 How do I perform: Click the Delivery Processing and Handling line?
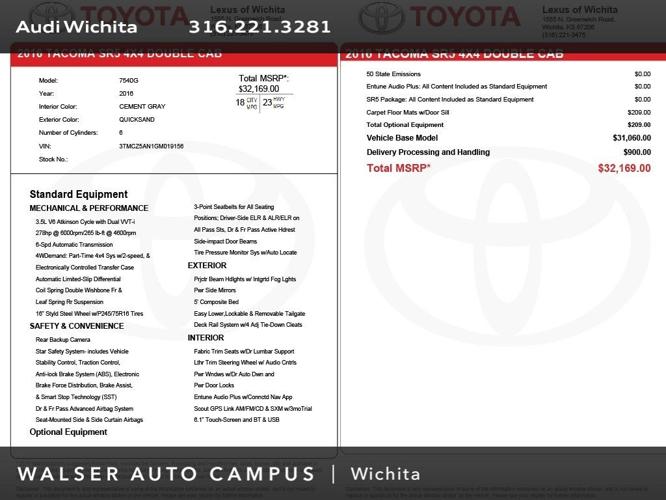click(436, 151)
